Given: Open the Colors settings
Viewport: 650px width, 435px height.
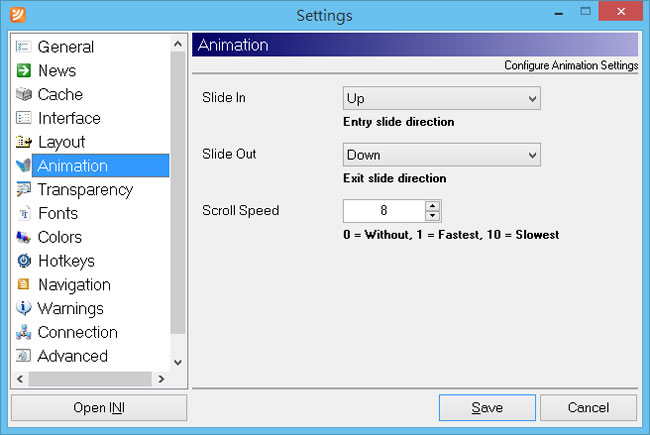Looking at the screenshot, I should coord(60,237).
